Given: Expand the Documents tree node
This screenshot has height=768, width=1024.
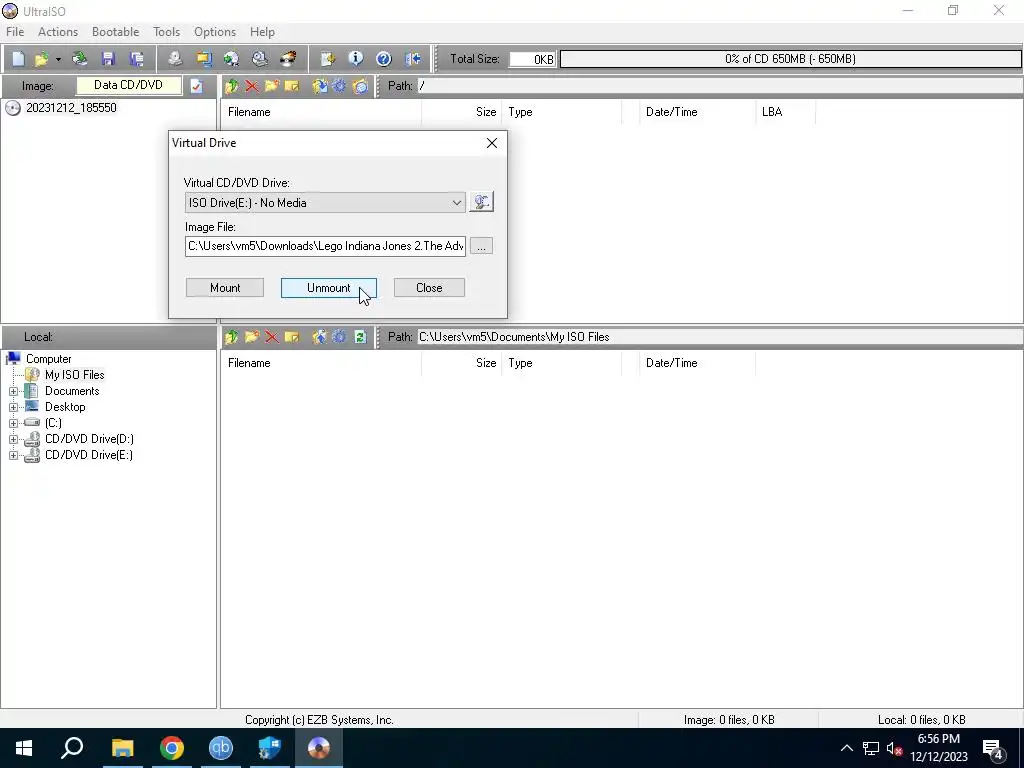Looking at the screenshot, I should [x=13, y=391].
